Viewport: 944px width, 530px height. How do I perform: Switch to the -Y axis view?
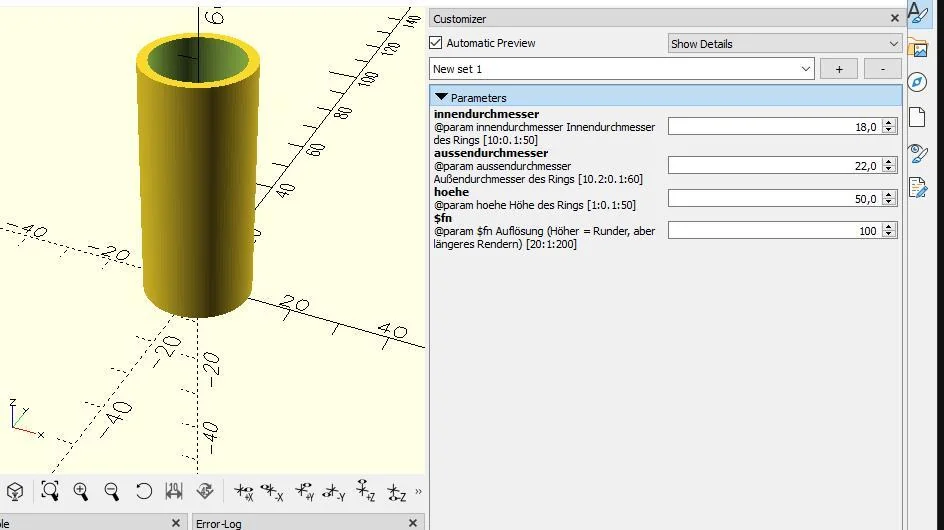pyautogui.click(x=334, y=491)
